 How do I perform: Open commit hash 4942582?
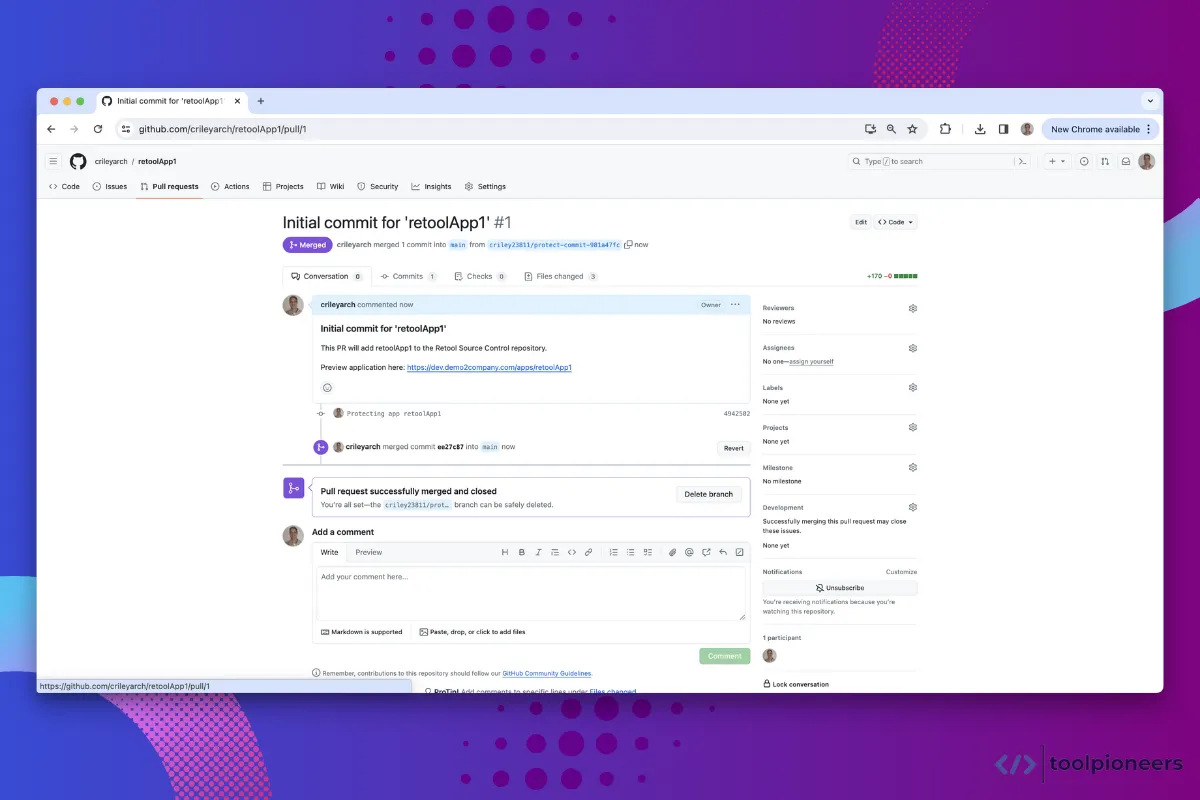click(x=736, y=413)
